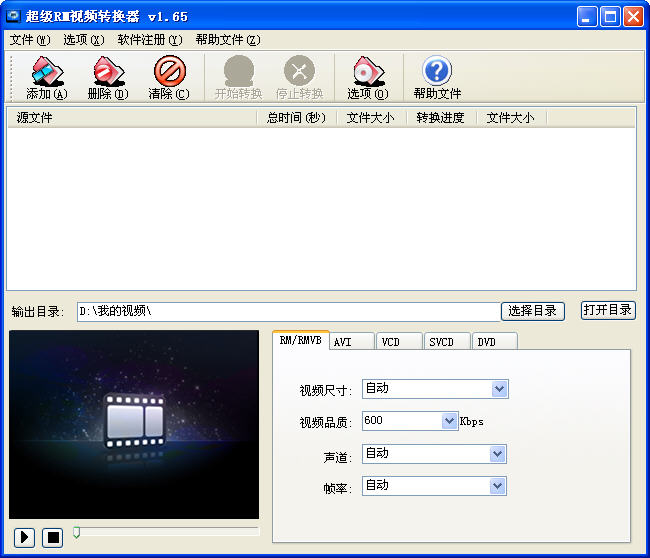Click the 总时间(秒) column header
Image resolution: width=650 pixels, height=558 pixels.
(x=297, y=118)
